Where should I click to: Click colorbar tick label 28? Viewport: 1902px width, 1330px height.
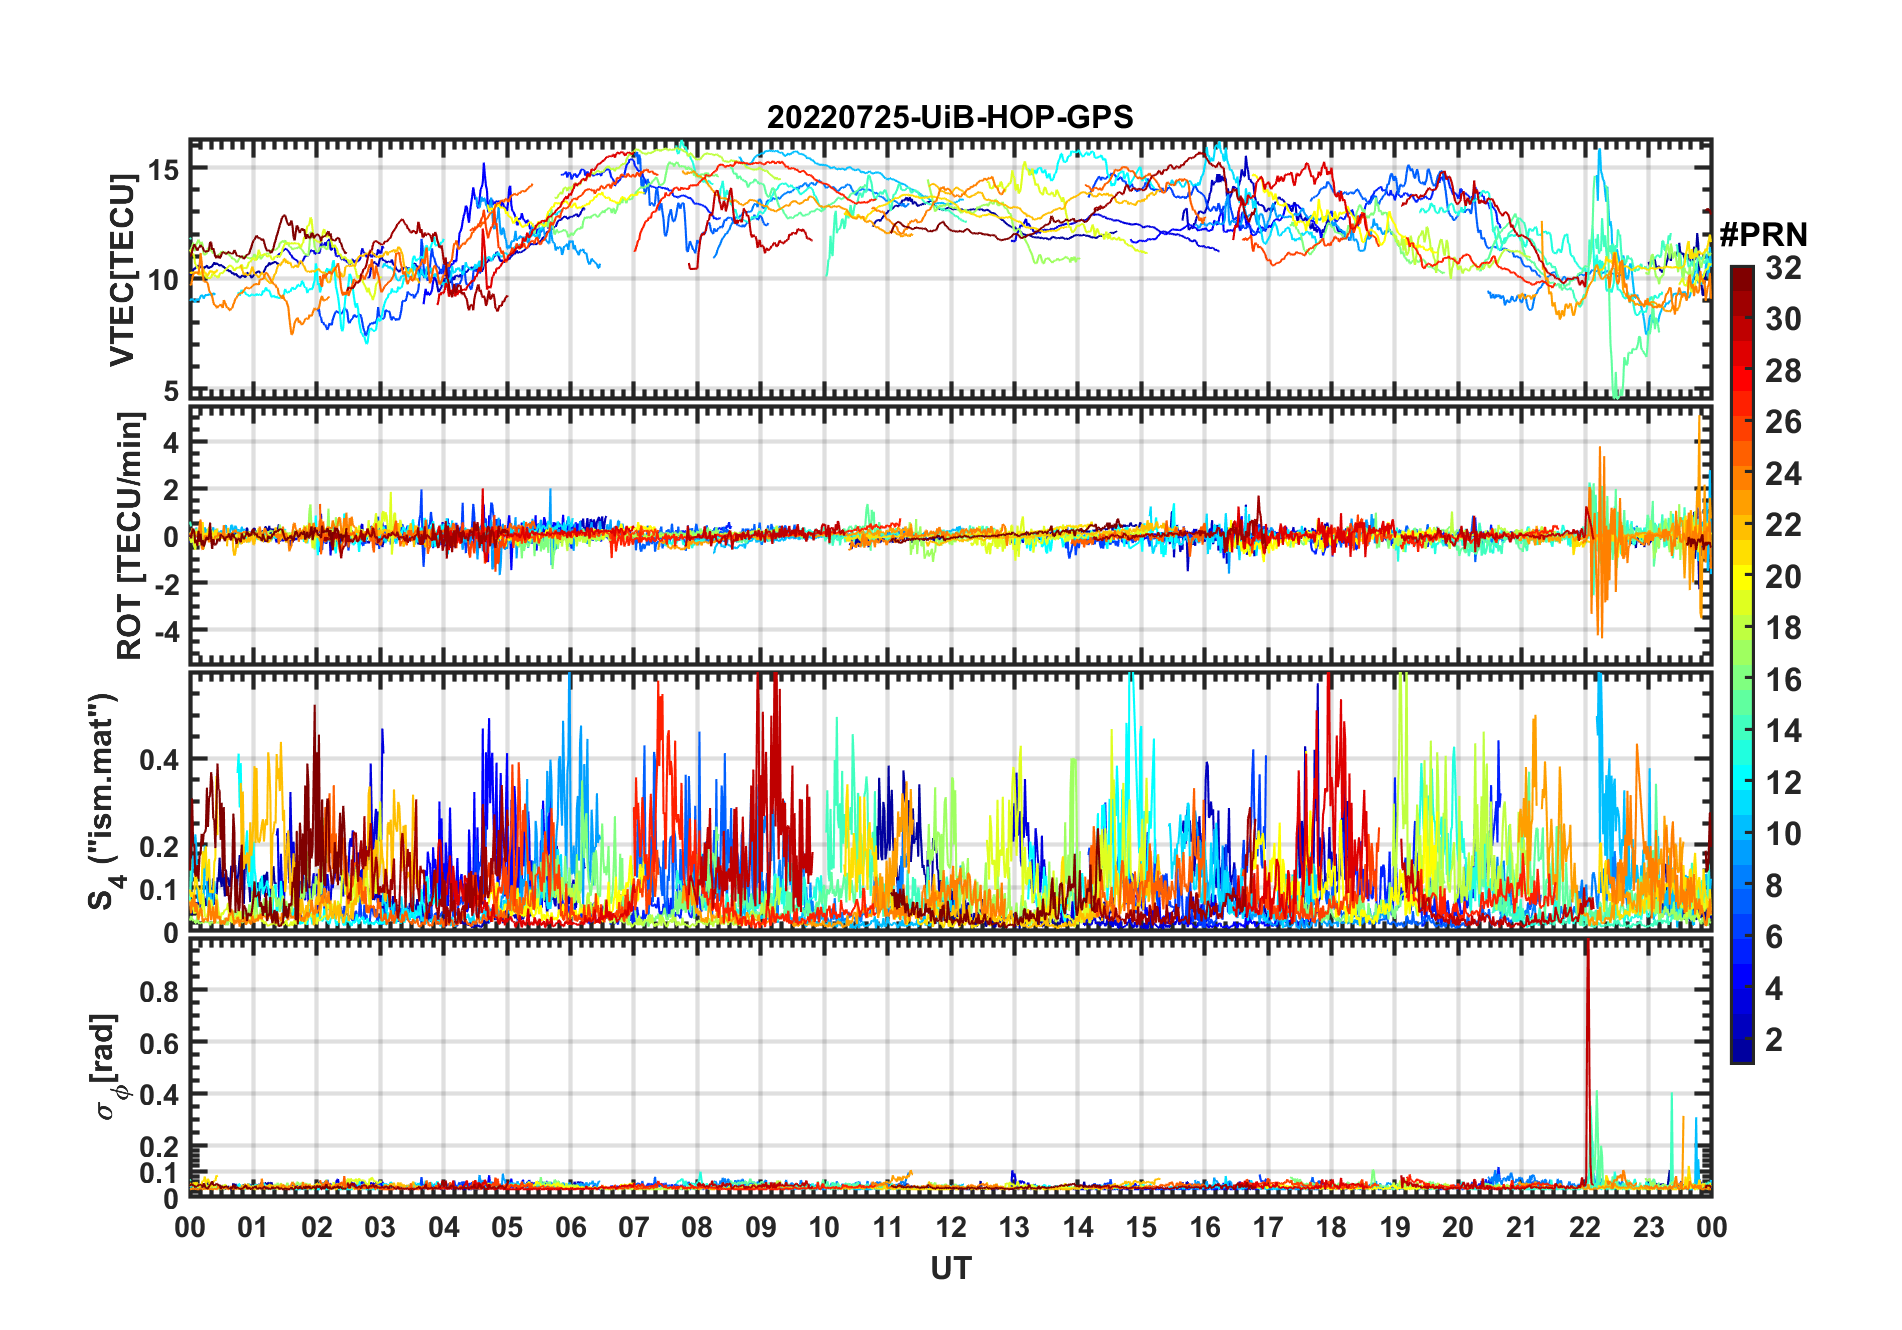pos(1783,370)
